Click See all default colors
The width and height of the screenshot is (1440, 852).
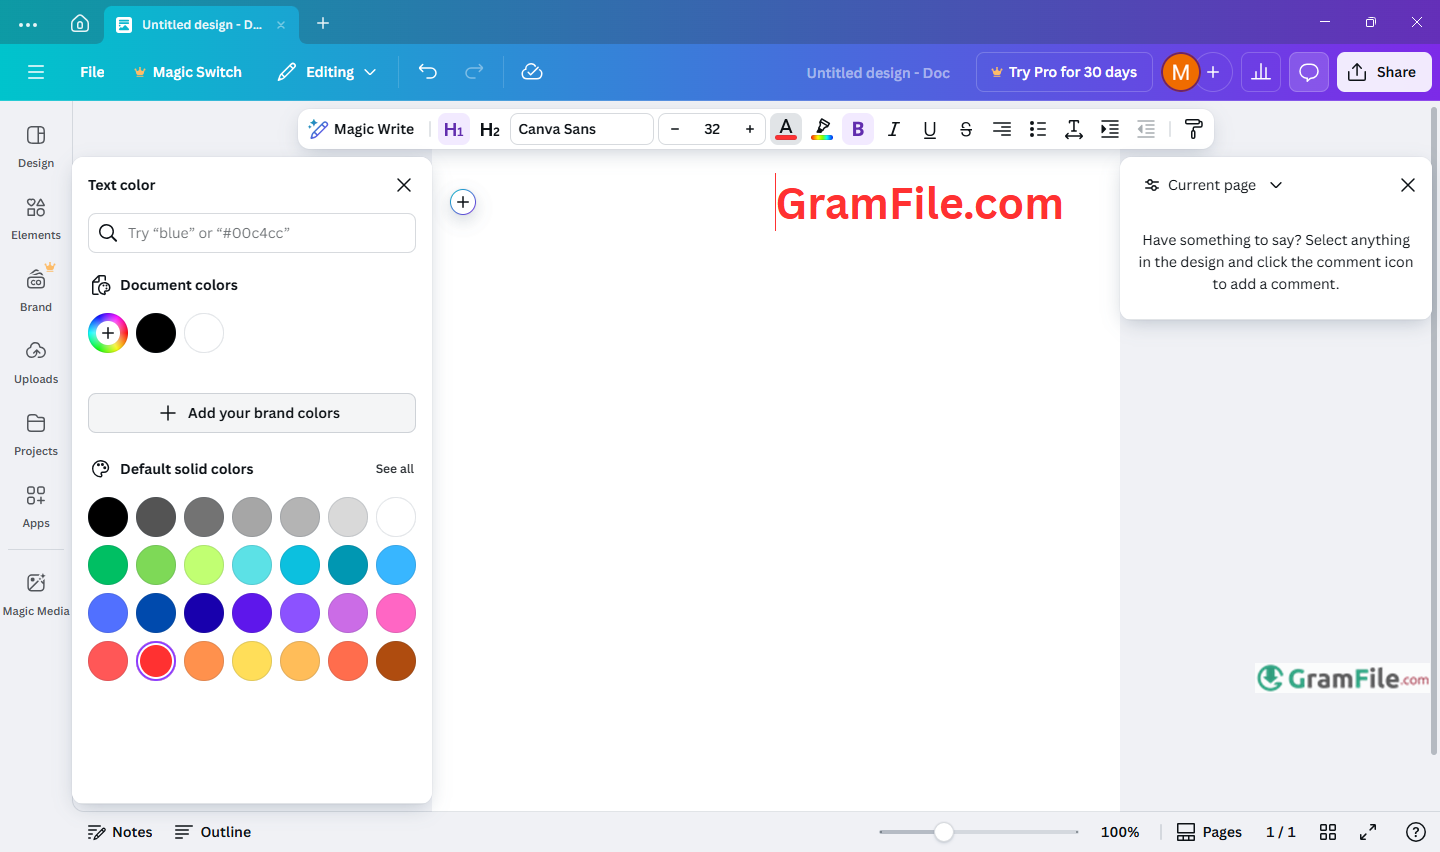pos(395,469)
